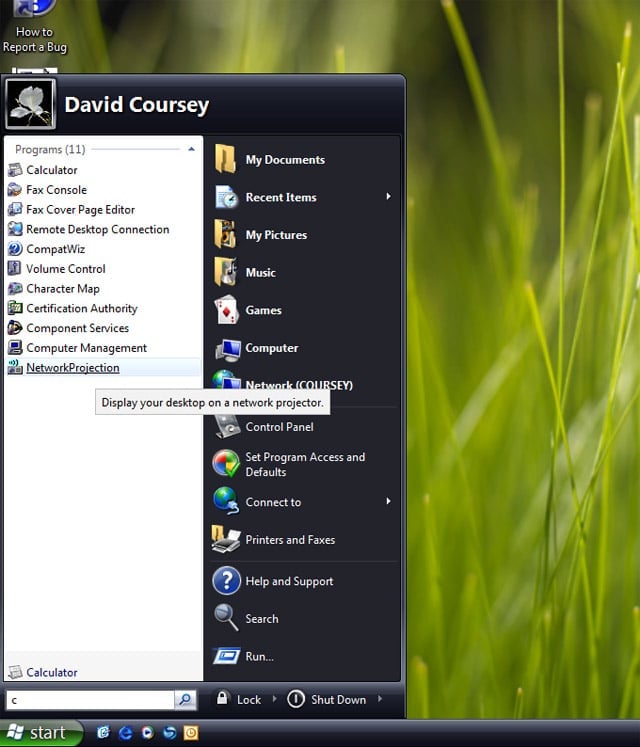Open the Control Panel menu entry
The image size is (640, 747).
point(279,427)
